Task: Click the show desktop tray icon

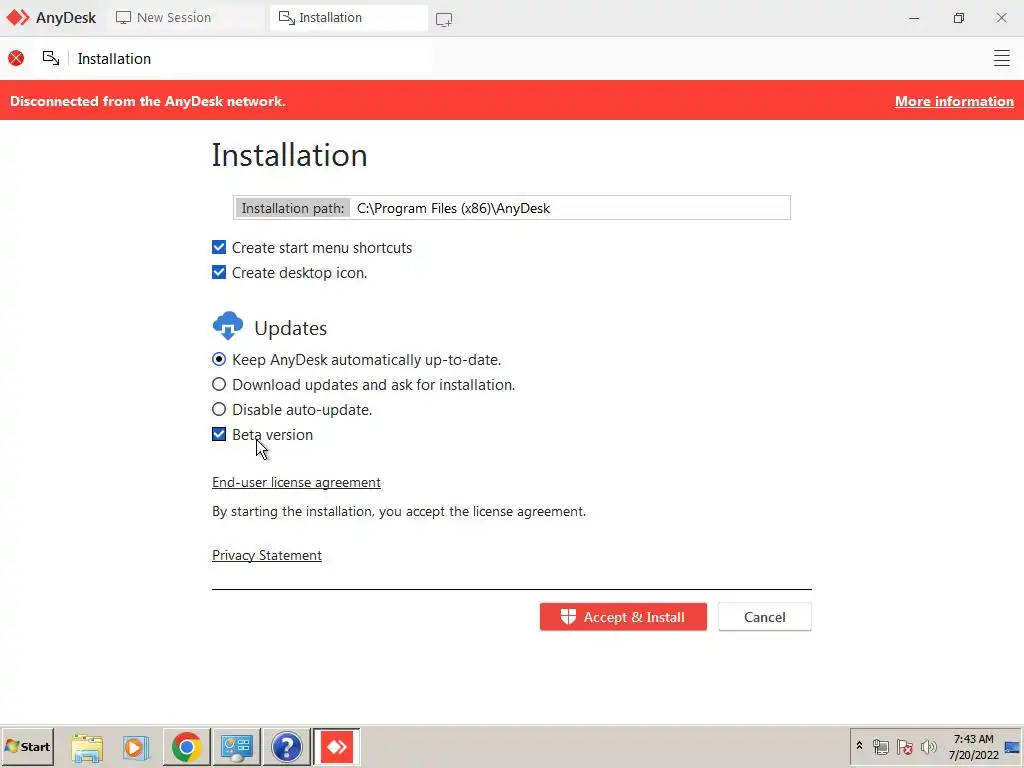Action: point(1012,747)
